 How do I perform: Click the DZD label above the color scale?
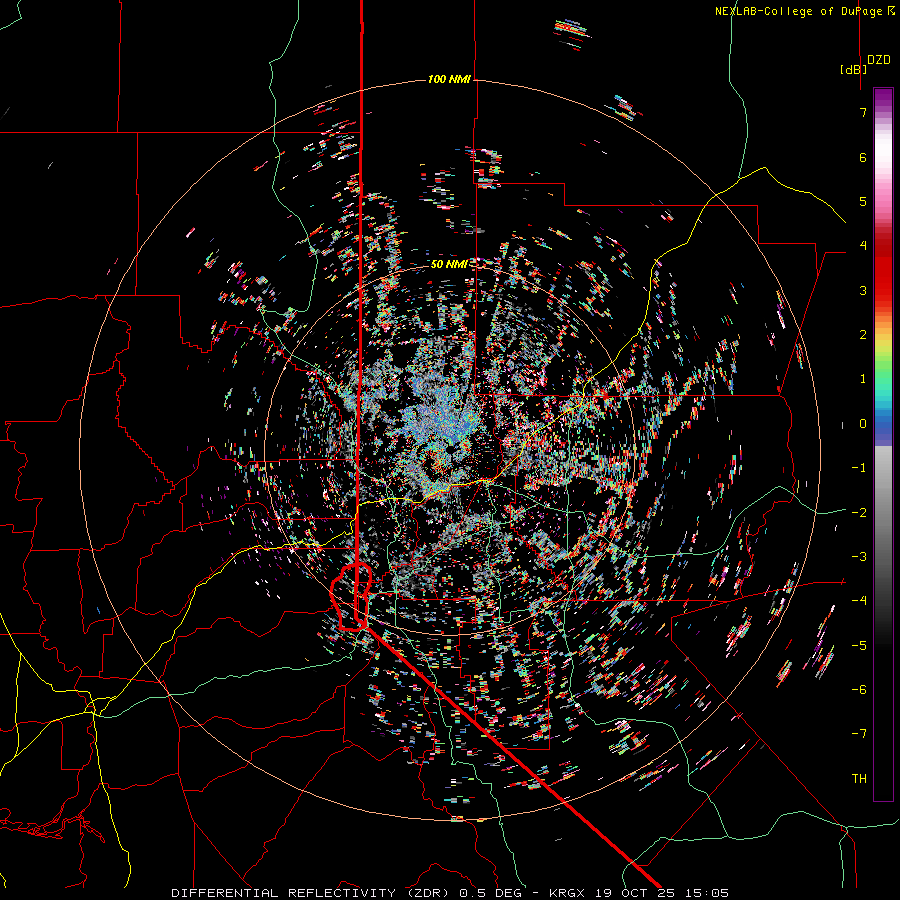(879, 60)
